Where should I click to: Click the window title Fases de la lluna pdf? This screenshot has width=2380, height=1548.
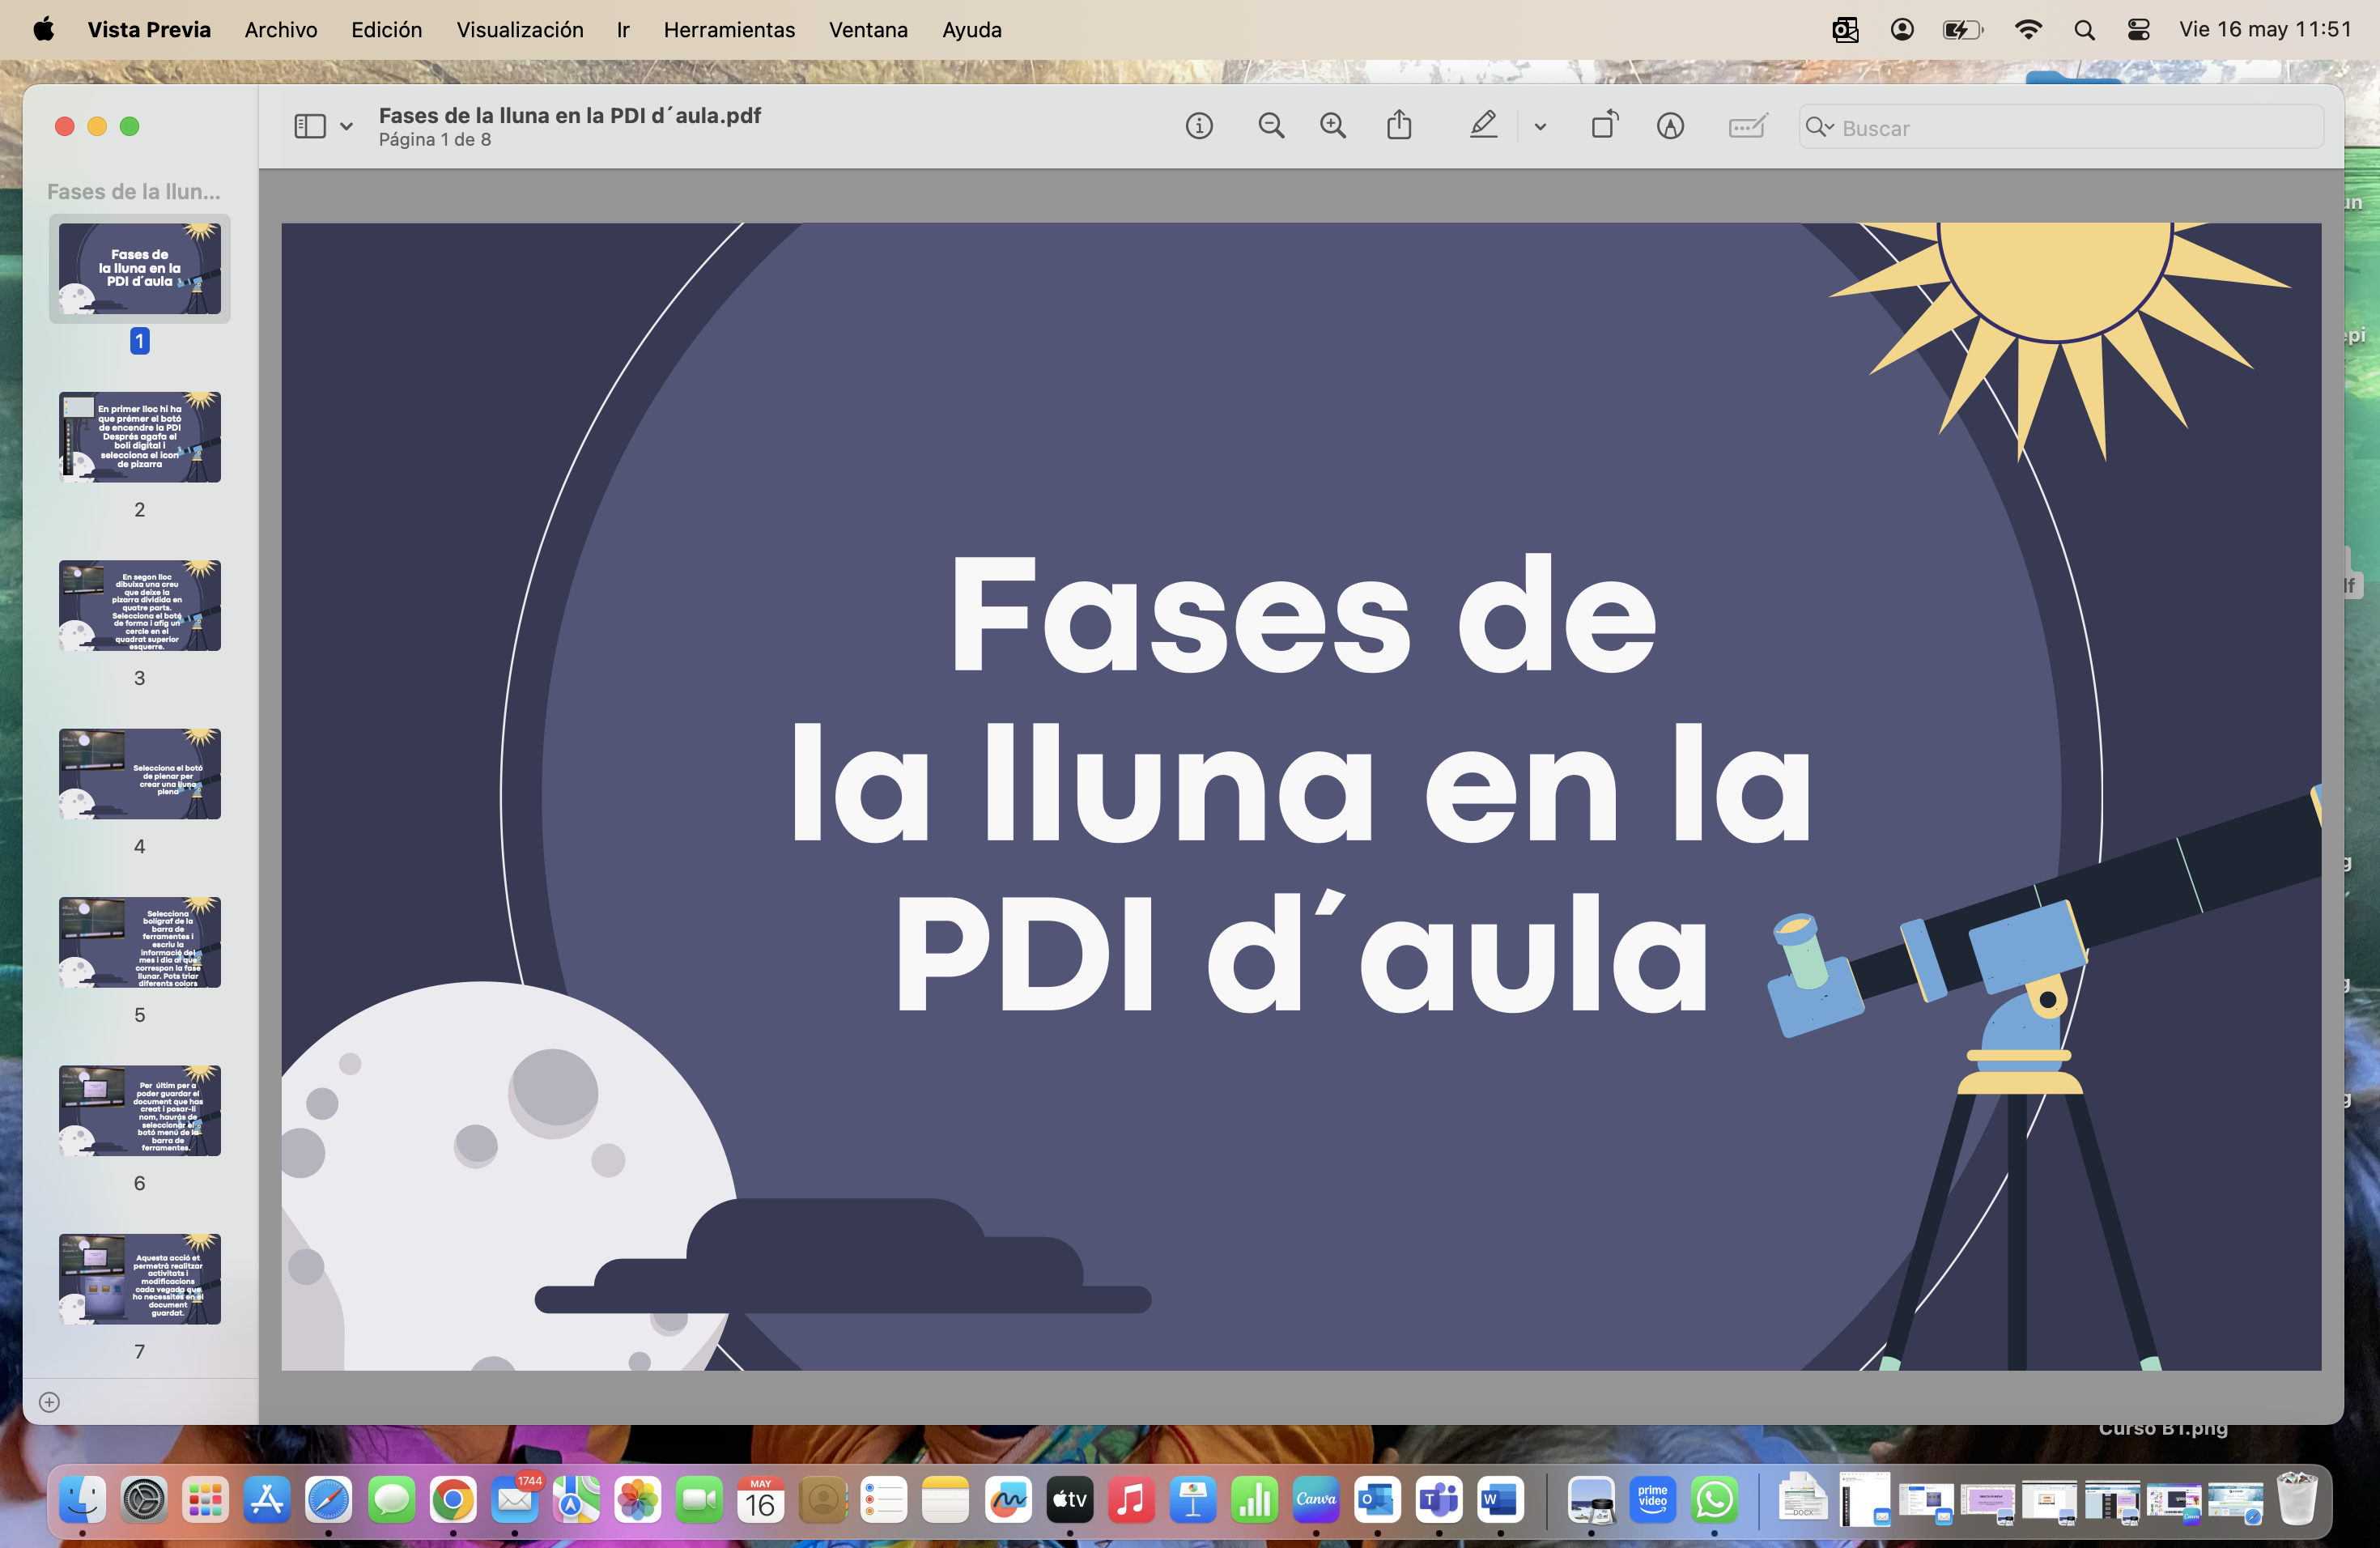click(570, 115)
